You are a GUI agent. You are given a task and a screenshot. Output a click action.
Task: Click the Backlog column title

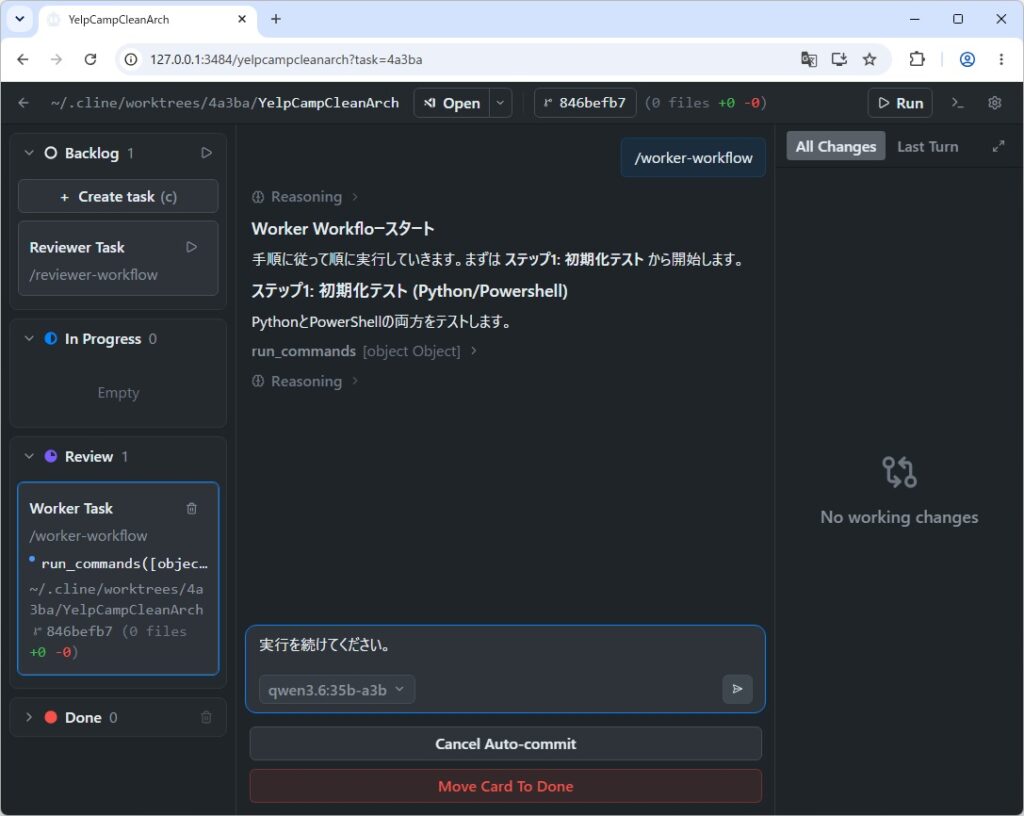tap(91, 153)
